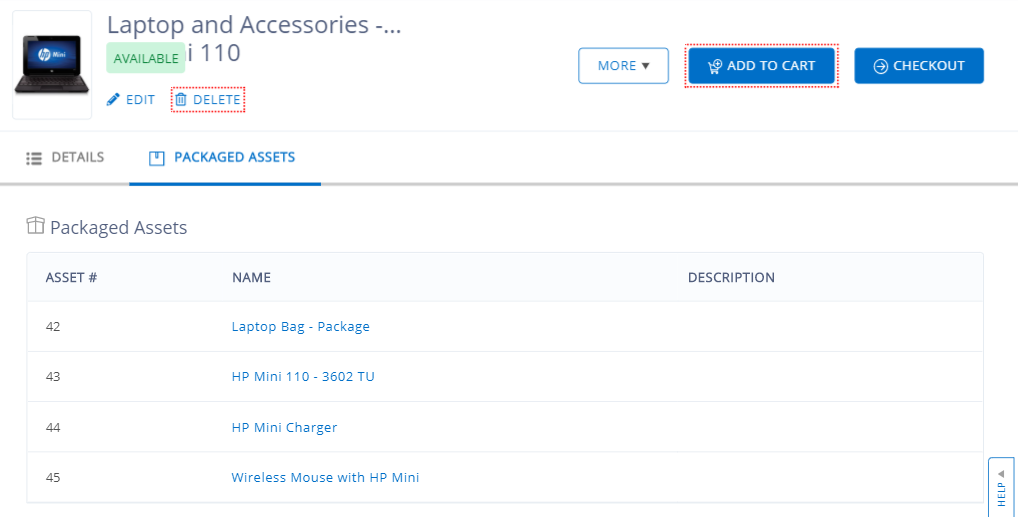Click the pencil Edit icon
The image size is (1018, 517).
pos(113,100)
